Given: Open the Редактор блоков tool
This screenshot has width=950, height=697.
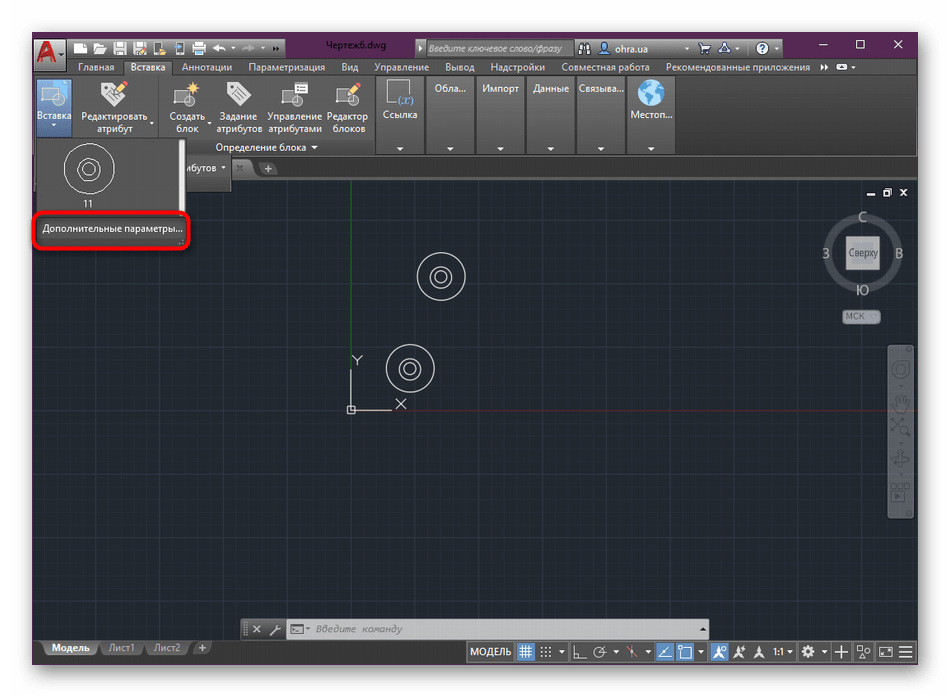Looking at the screenshot, I should coord(348,97).
